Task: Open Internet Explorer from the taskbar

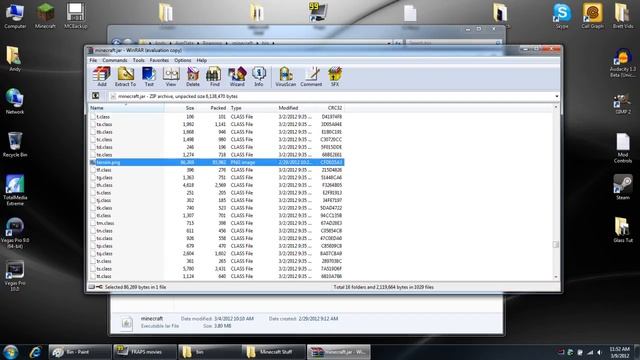Action: point(36,352)
